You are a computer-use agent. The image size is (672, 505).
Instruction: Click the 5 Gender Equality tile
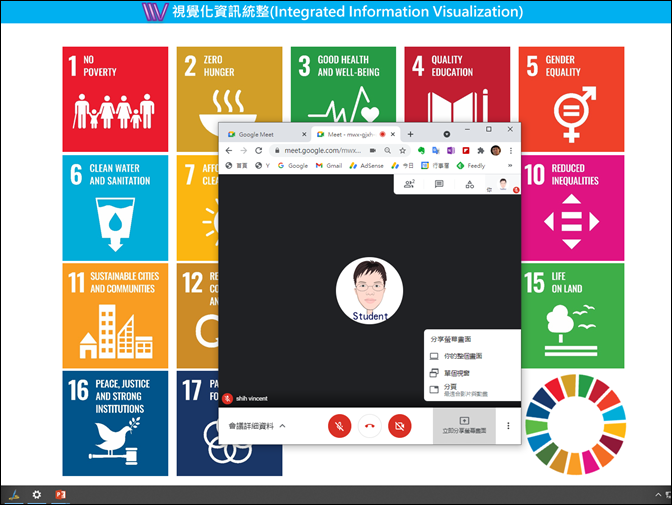pos(572,99)
